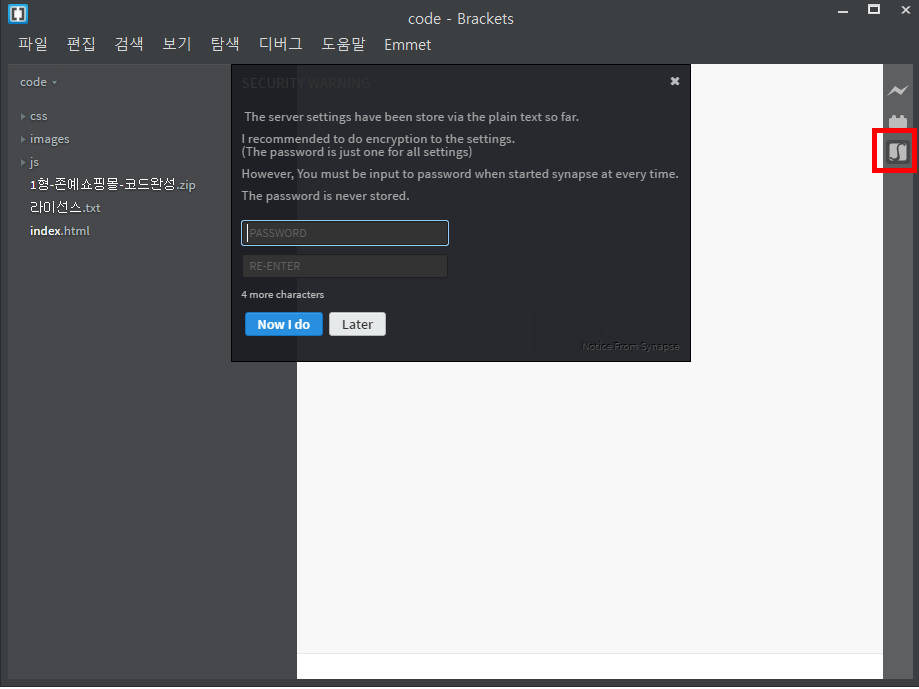Image resolution: width=919 pixels, height=689 pixels.
Task: Maximize the Brackets window
Action: point(874,9)
